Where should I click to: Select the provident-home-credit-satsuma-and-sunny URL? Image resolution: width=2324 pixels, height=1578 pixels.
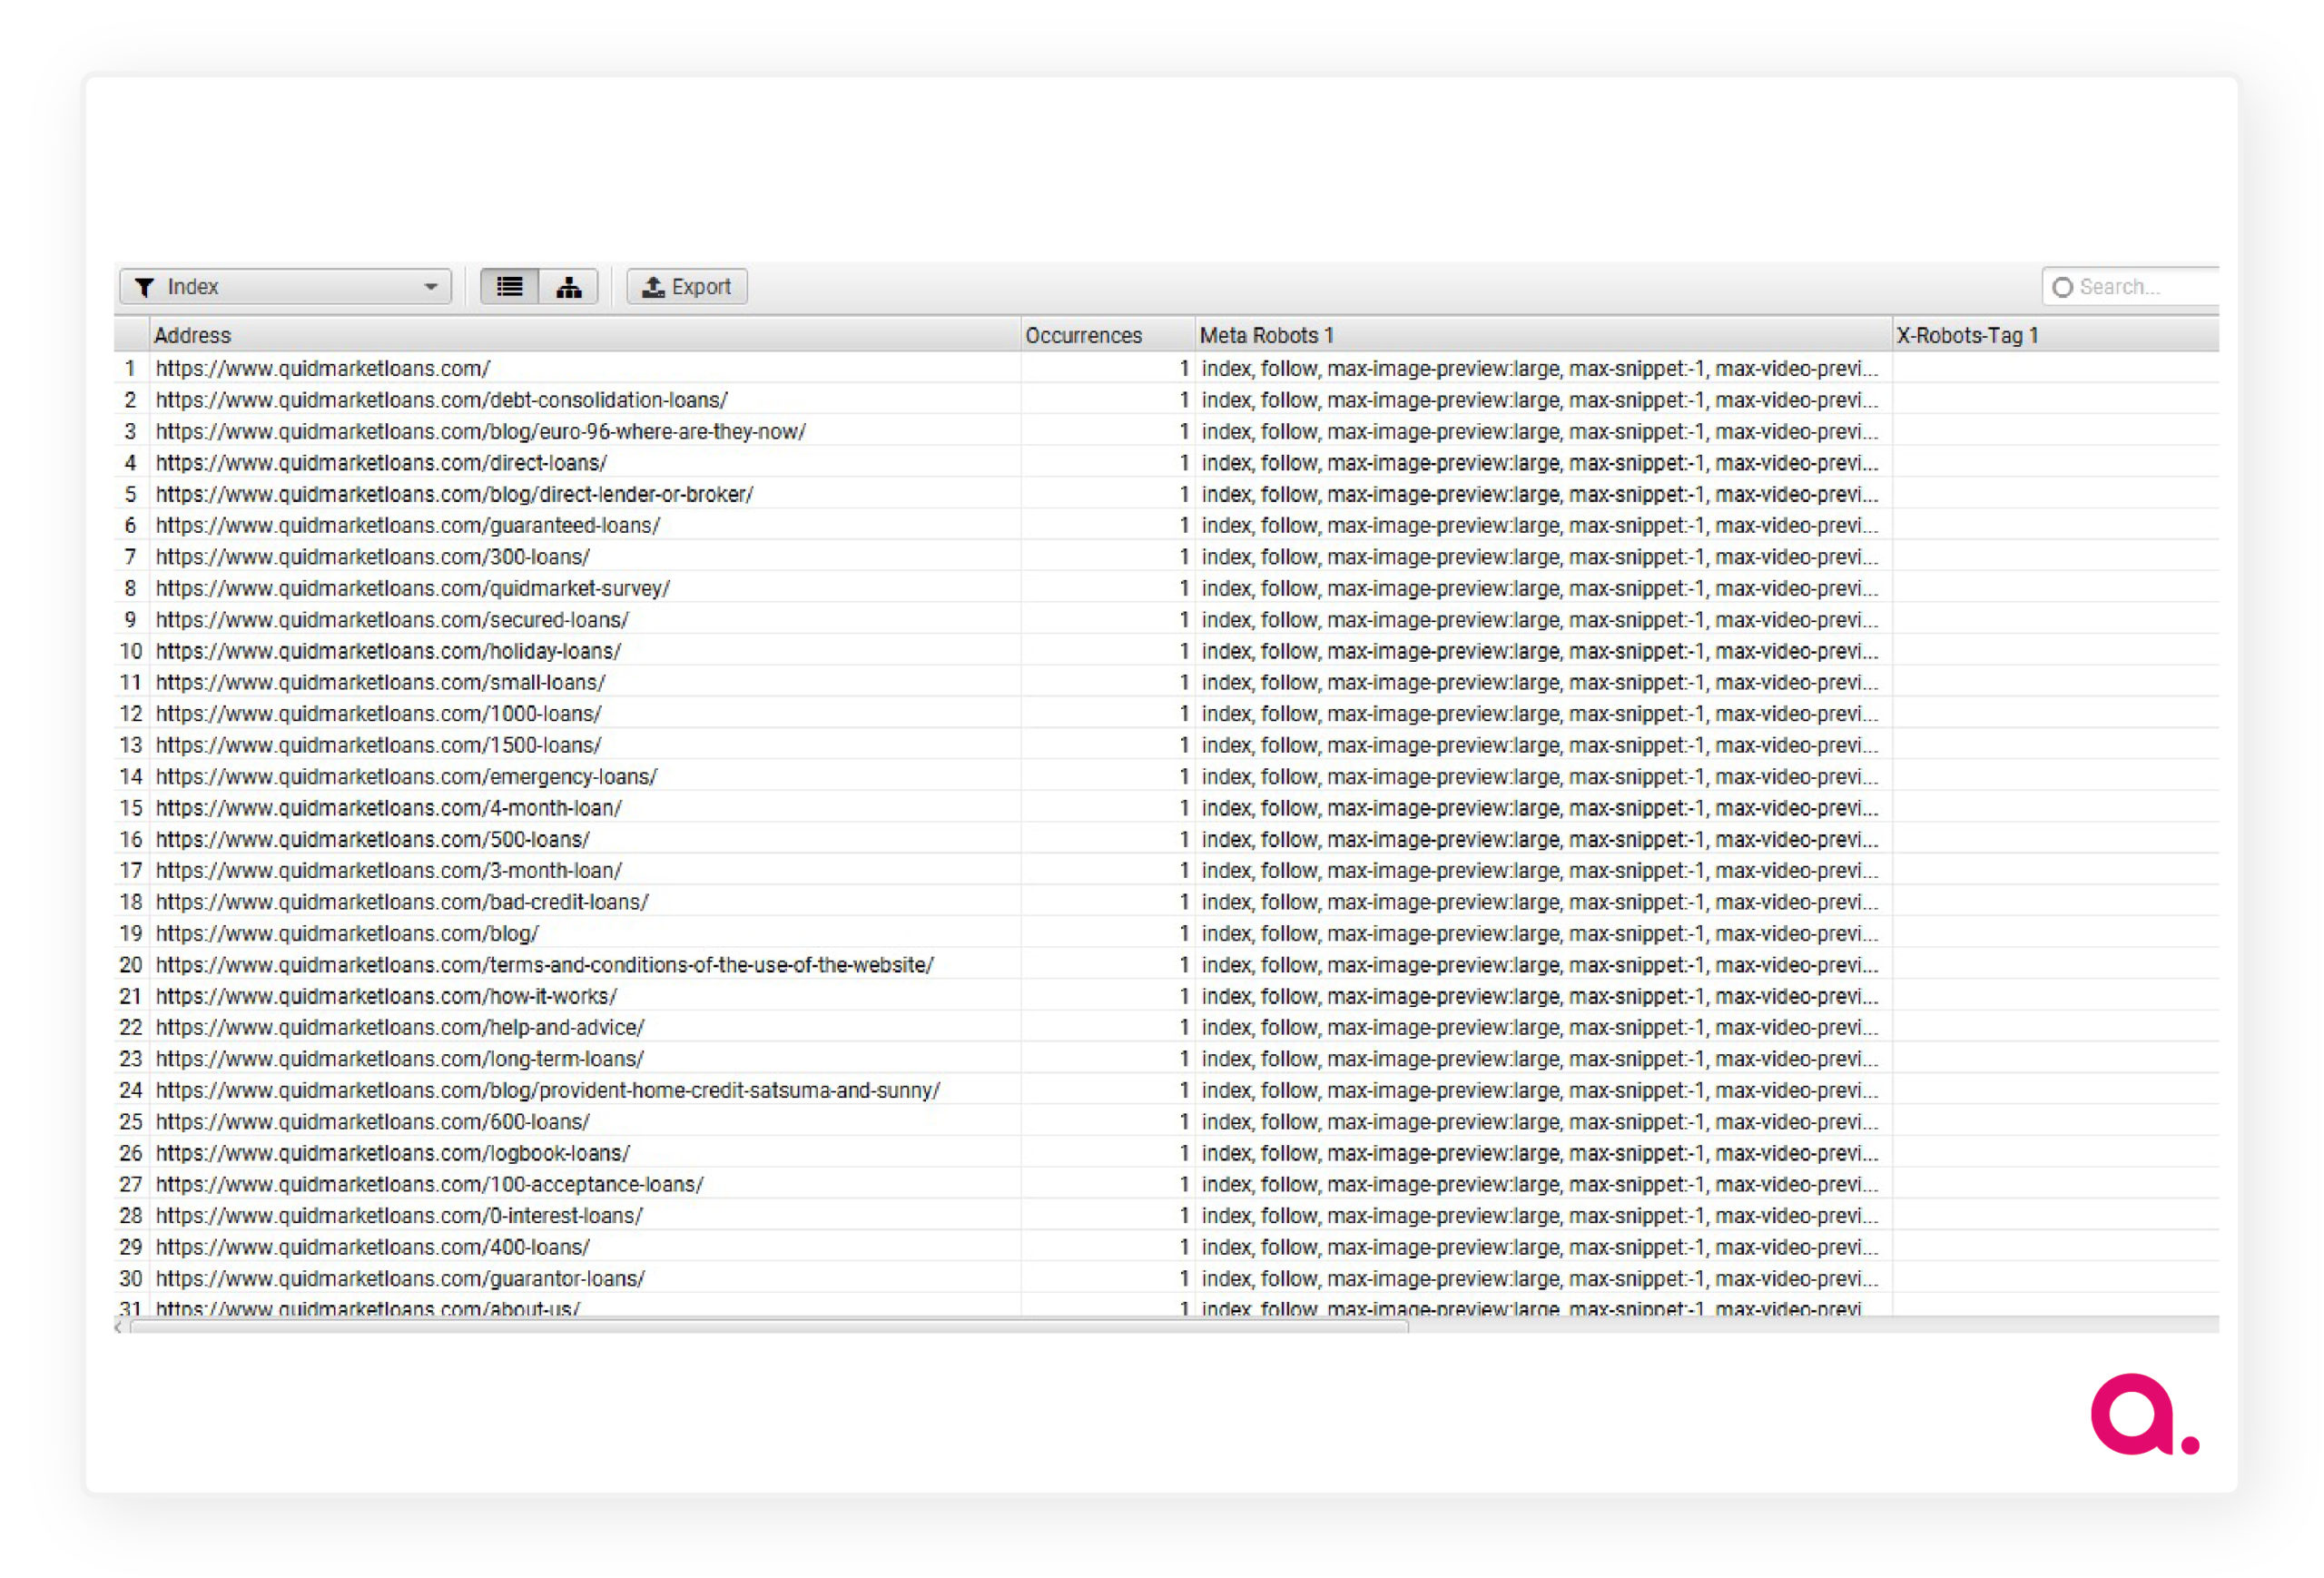pyautogui.click(x=549, y=1091)
